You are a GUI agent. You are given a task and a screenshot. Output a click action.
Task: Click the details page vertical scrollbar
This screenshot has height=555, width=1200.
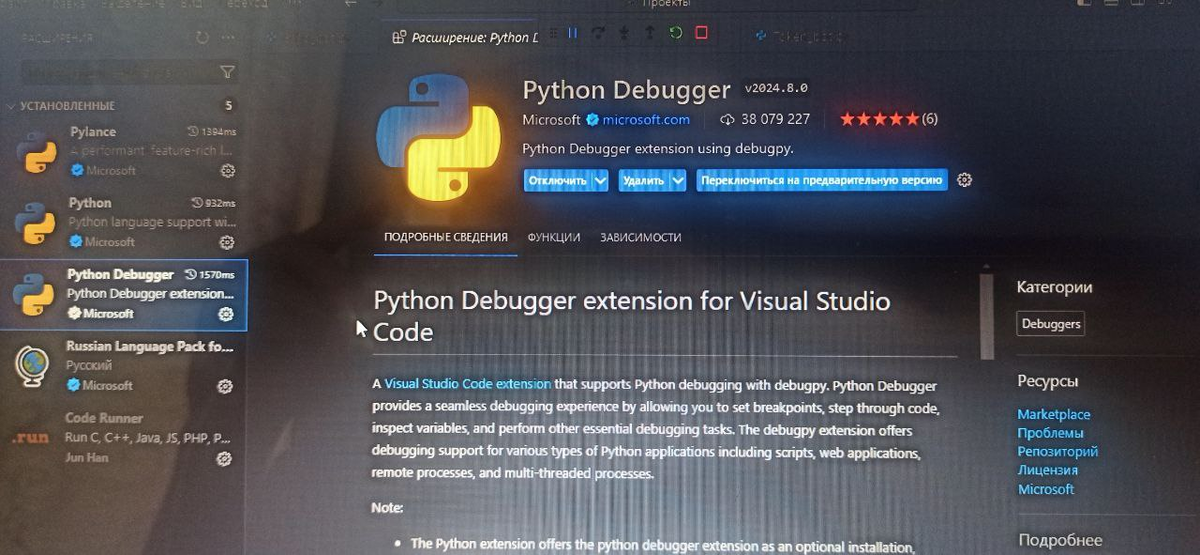pos(987,316)
